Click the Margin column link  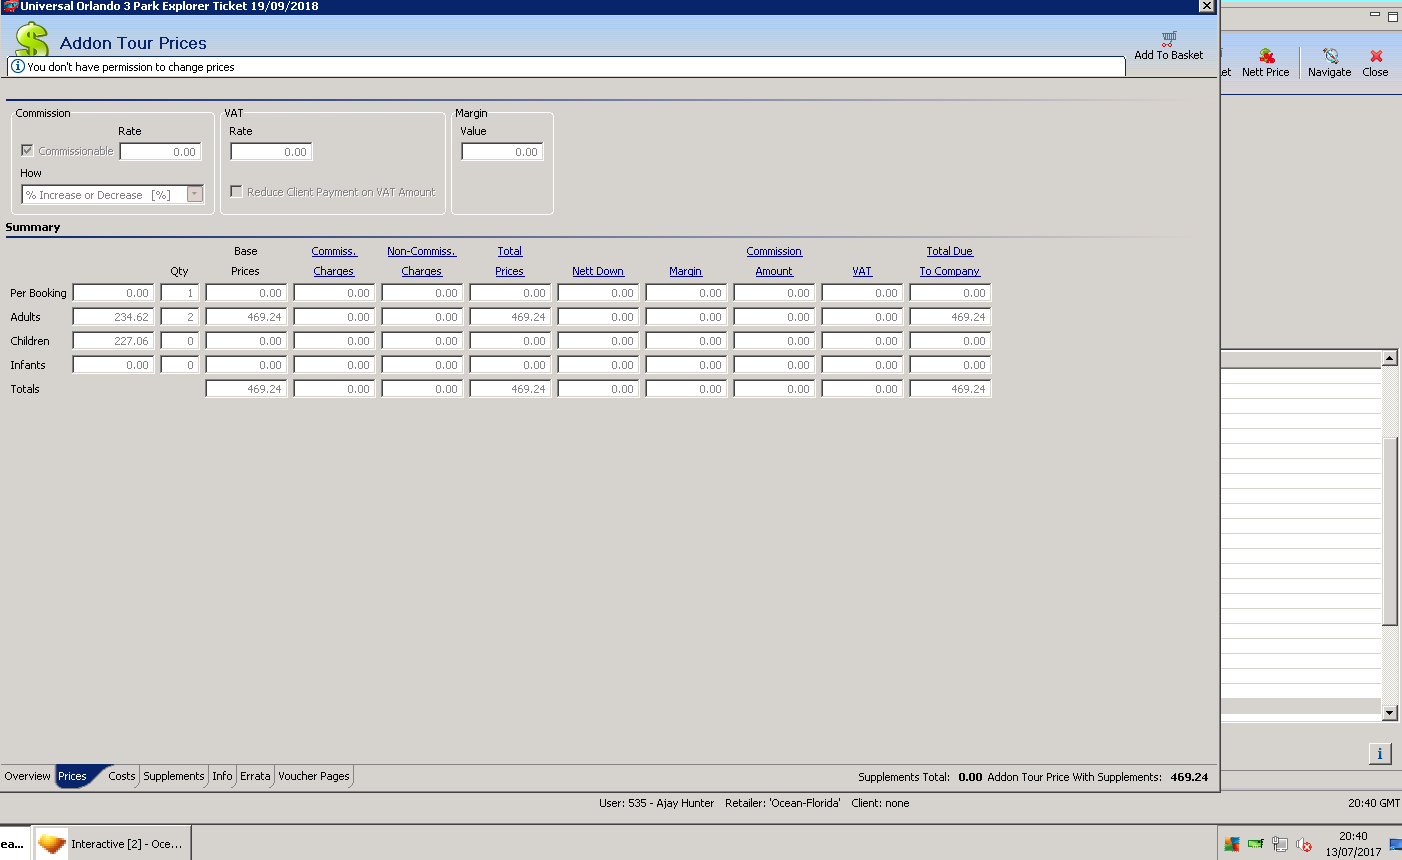(686, 271)
